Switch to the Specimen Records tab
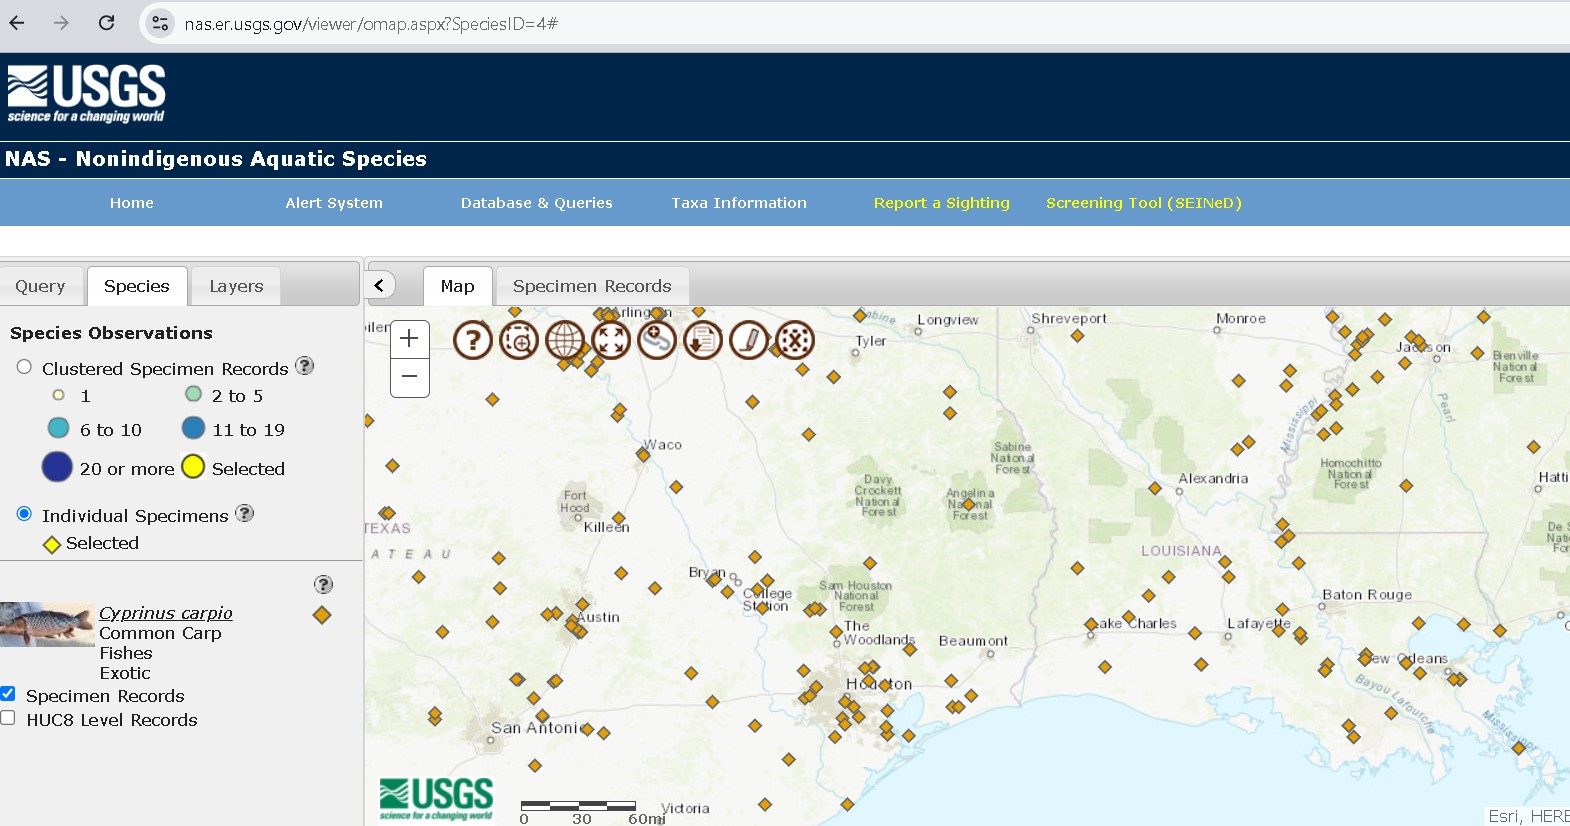The image size is (1570, 826). (591, 286)
